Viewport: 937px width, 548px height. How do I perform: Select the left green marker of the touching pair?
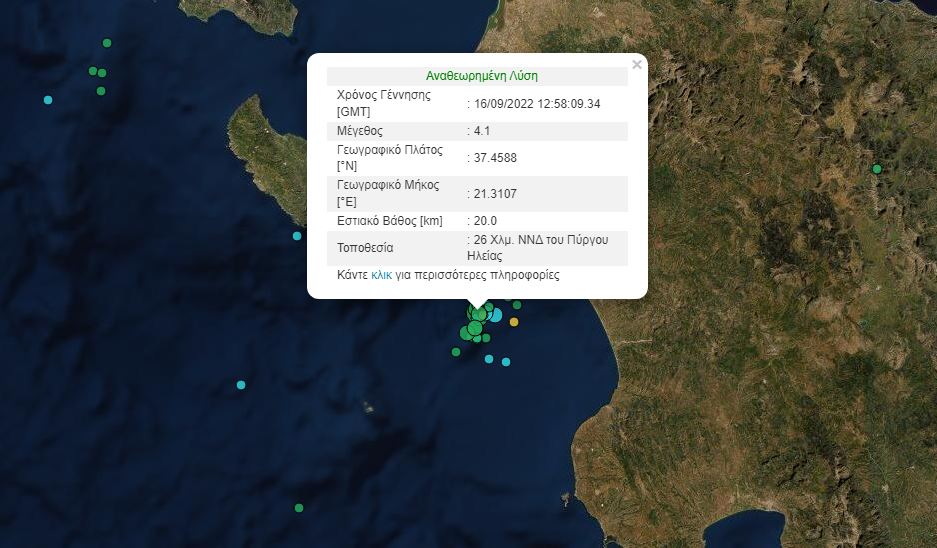tap(93, 71)
